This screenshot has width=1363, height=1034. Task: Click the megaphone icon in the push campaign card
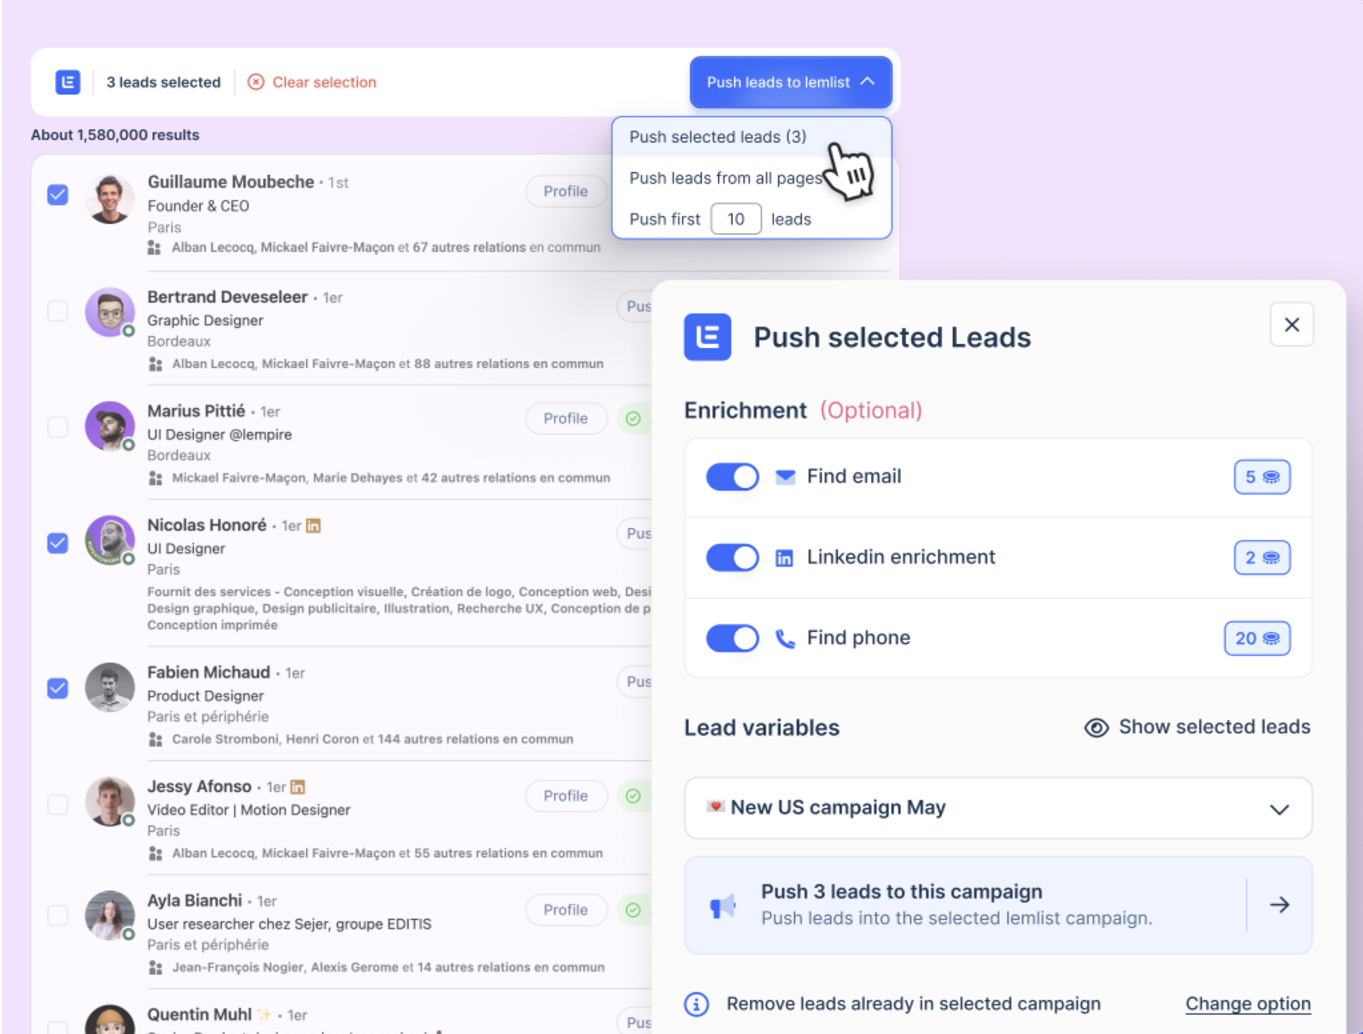tap(722, 906)
